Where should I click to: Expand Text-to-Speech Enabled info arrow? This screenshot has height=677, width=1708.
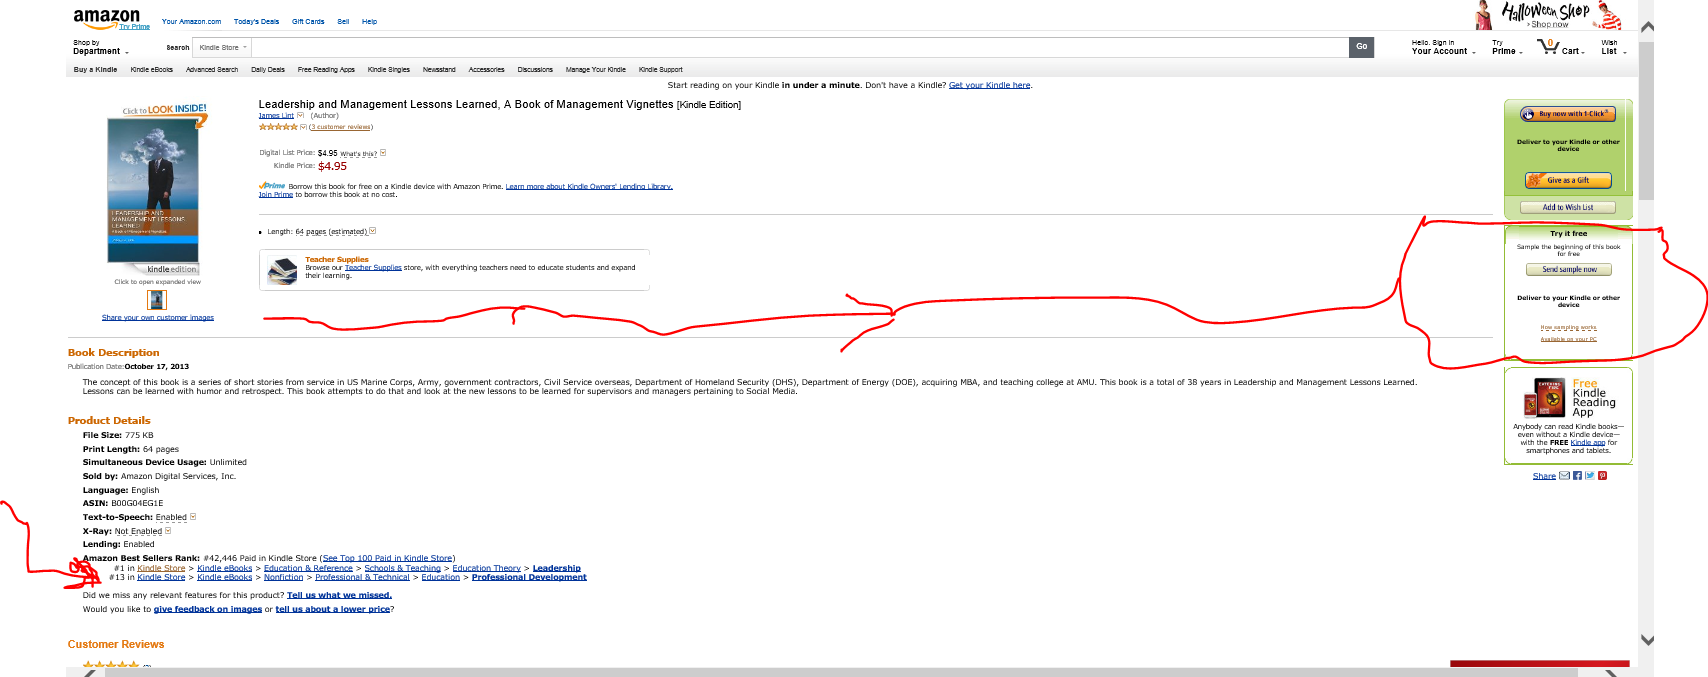pos(193,517)
